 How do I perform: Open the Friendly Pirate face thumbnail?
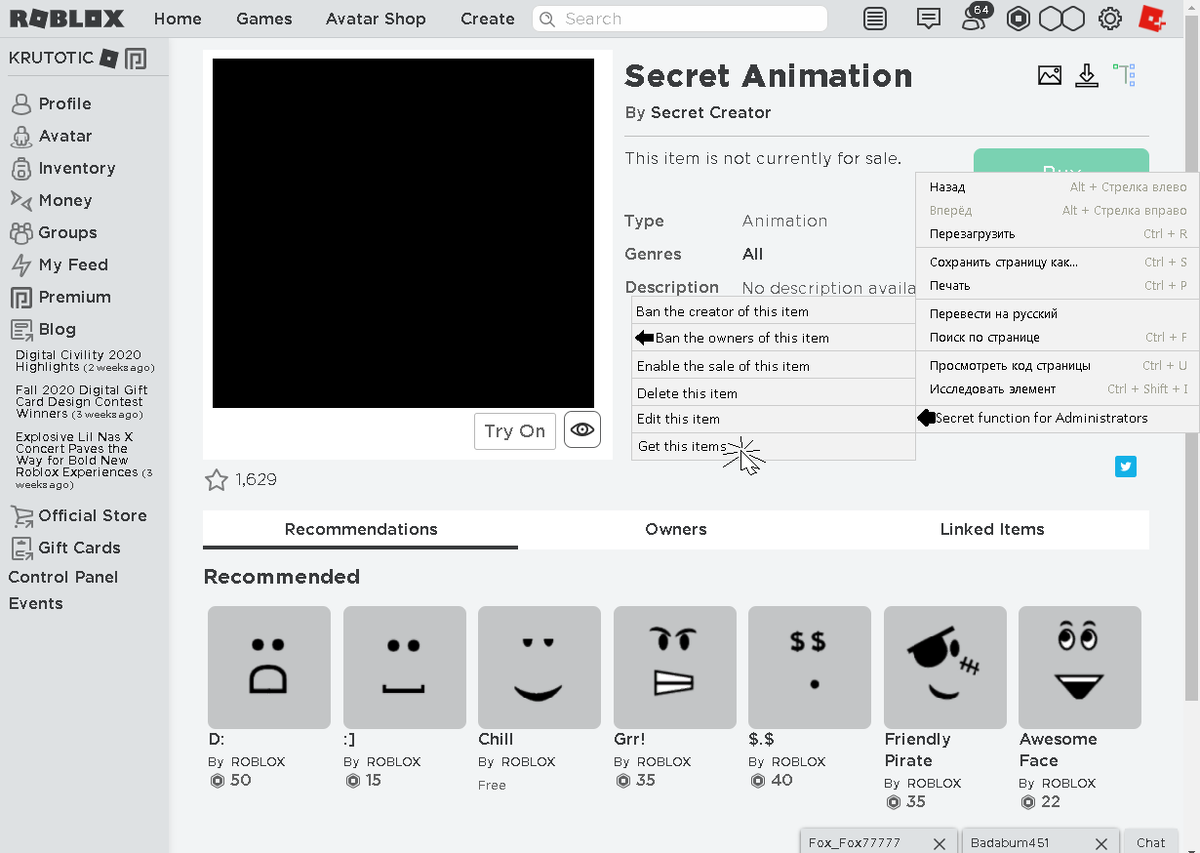click(x=945, y=667)
